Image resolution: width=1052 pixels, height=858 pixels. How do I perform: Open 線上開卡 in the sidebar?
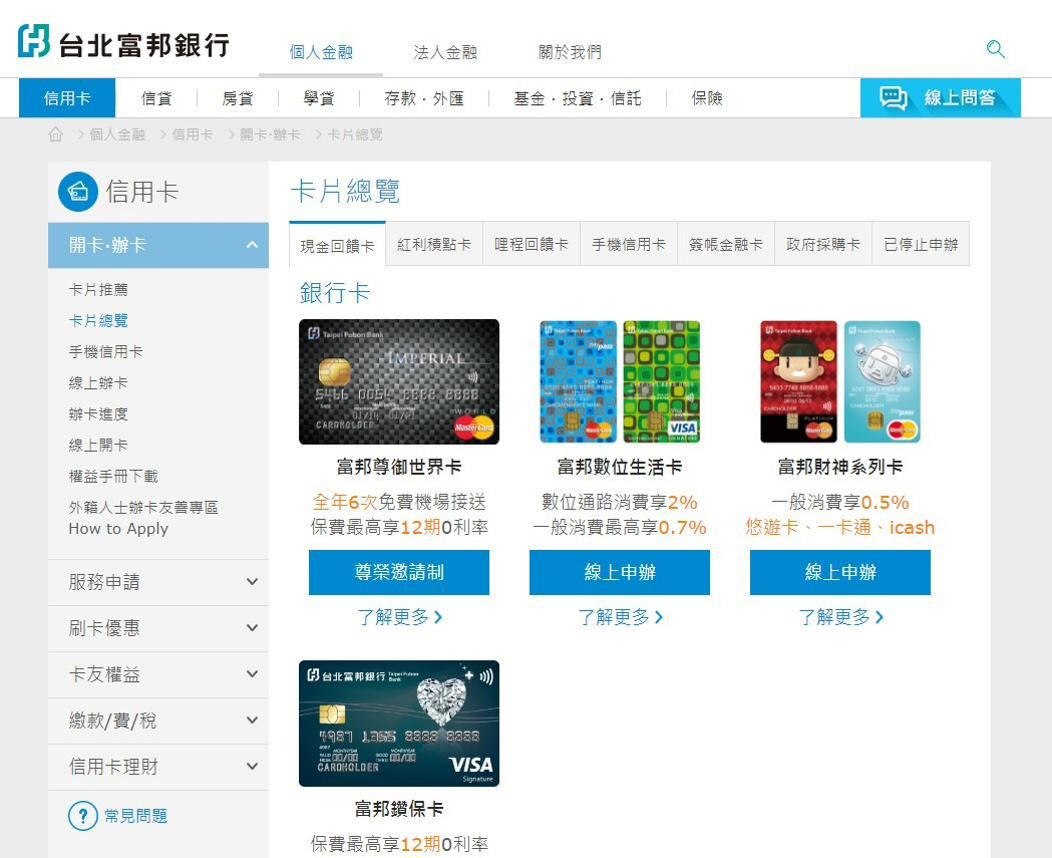click(98, 445)
